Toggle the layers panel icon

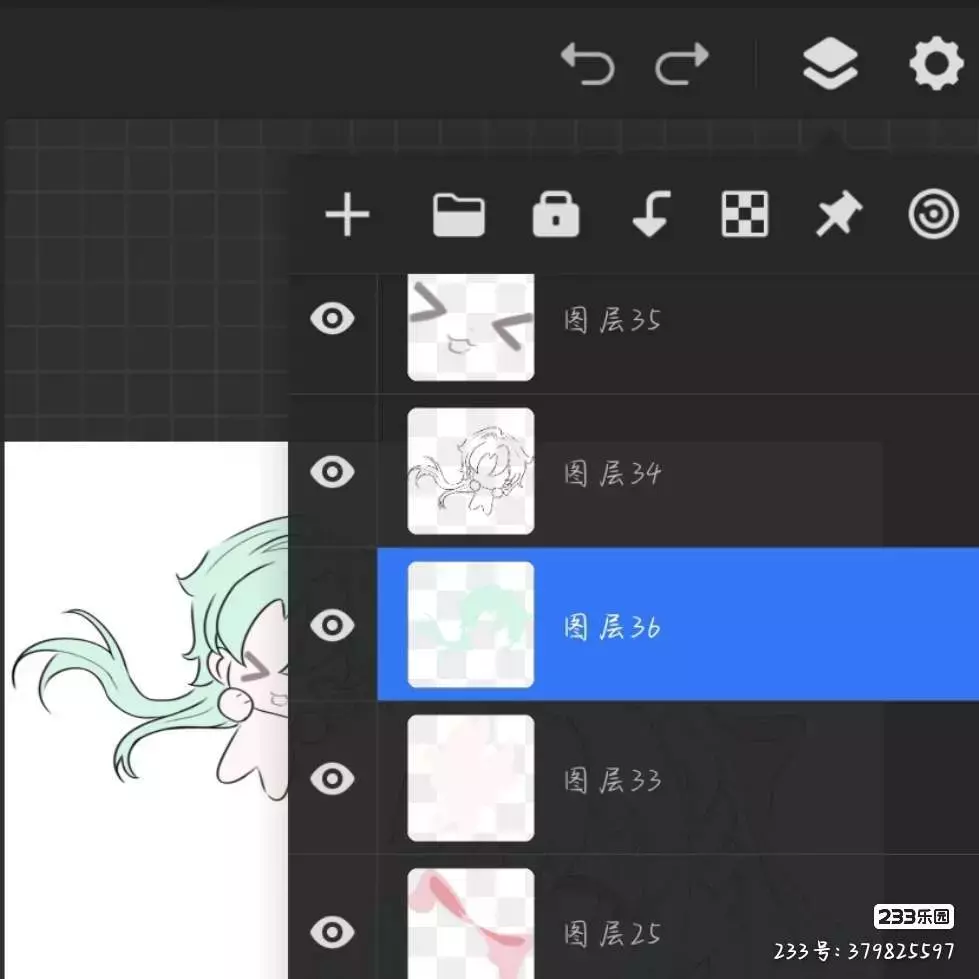pyautogui.click(x=830, y=64)
